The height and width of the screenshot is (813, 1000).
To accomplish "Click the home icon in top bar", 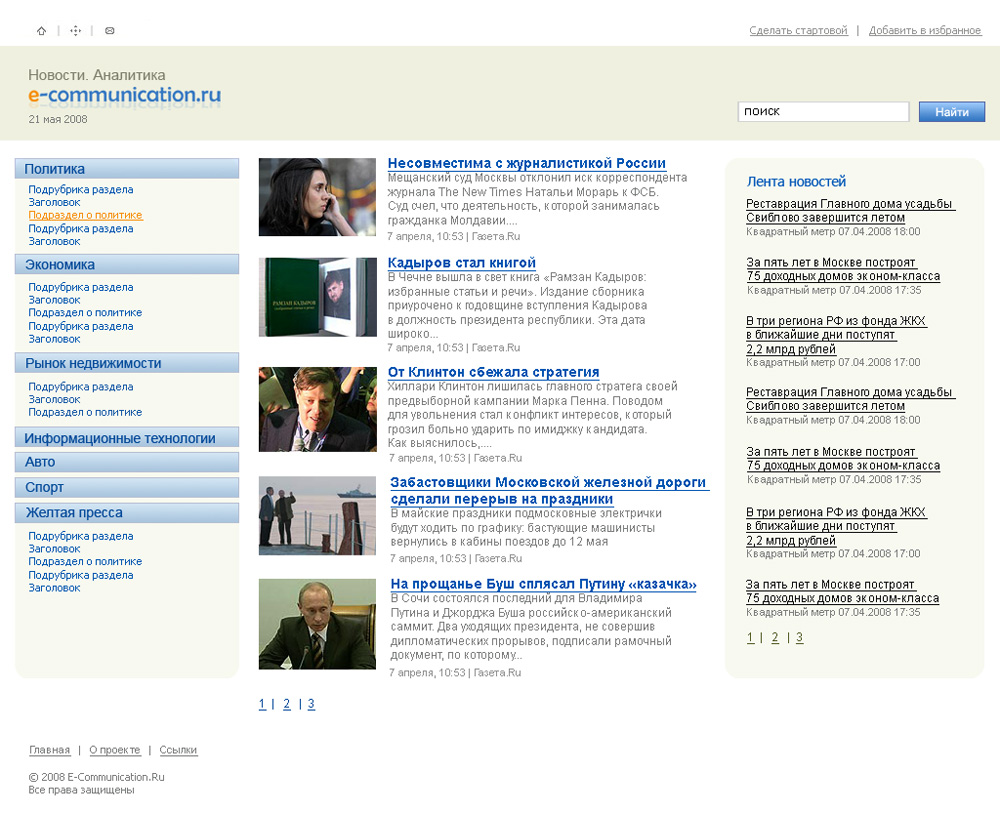I will [41, 31].
